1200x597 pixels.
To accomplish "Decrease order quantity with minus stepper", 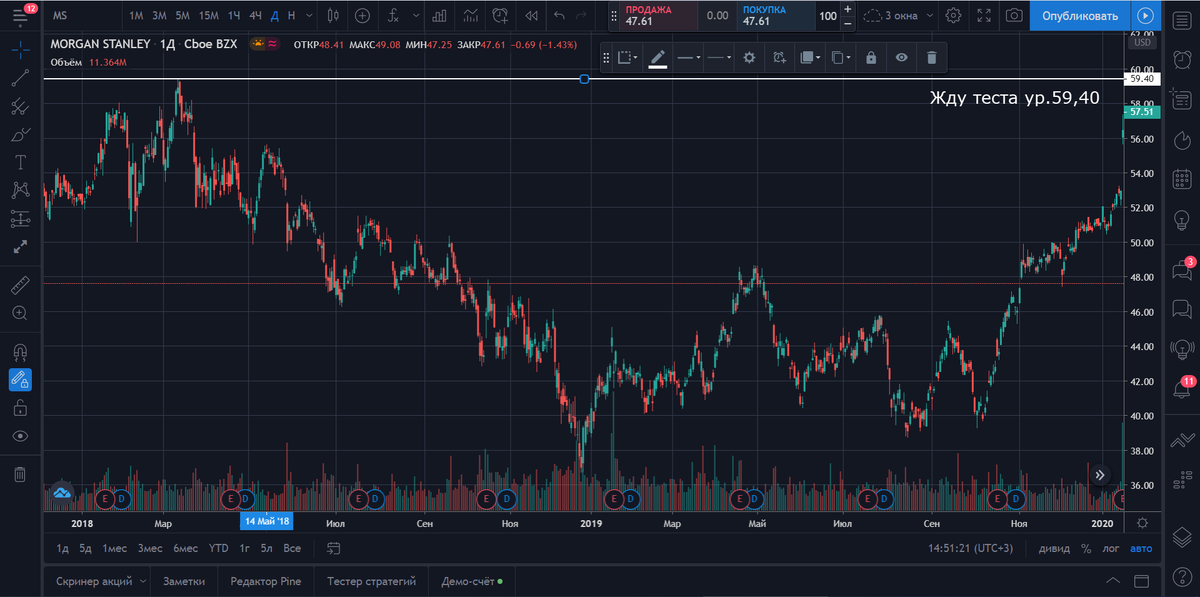I will (848, 22).
